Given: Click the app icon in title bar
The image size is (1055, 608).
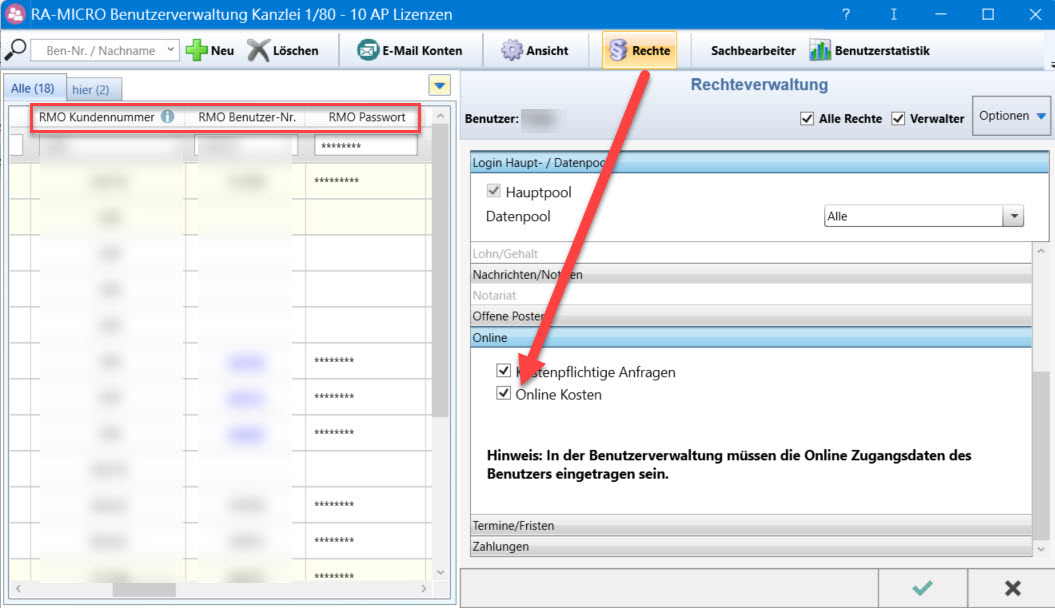Looking at the screenshot, I should [x=15, y=14].
